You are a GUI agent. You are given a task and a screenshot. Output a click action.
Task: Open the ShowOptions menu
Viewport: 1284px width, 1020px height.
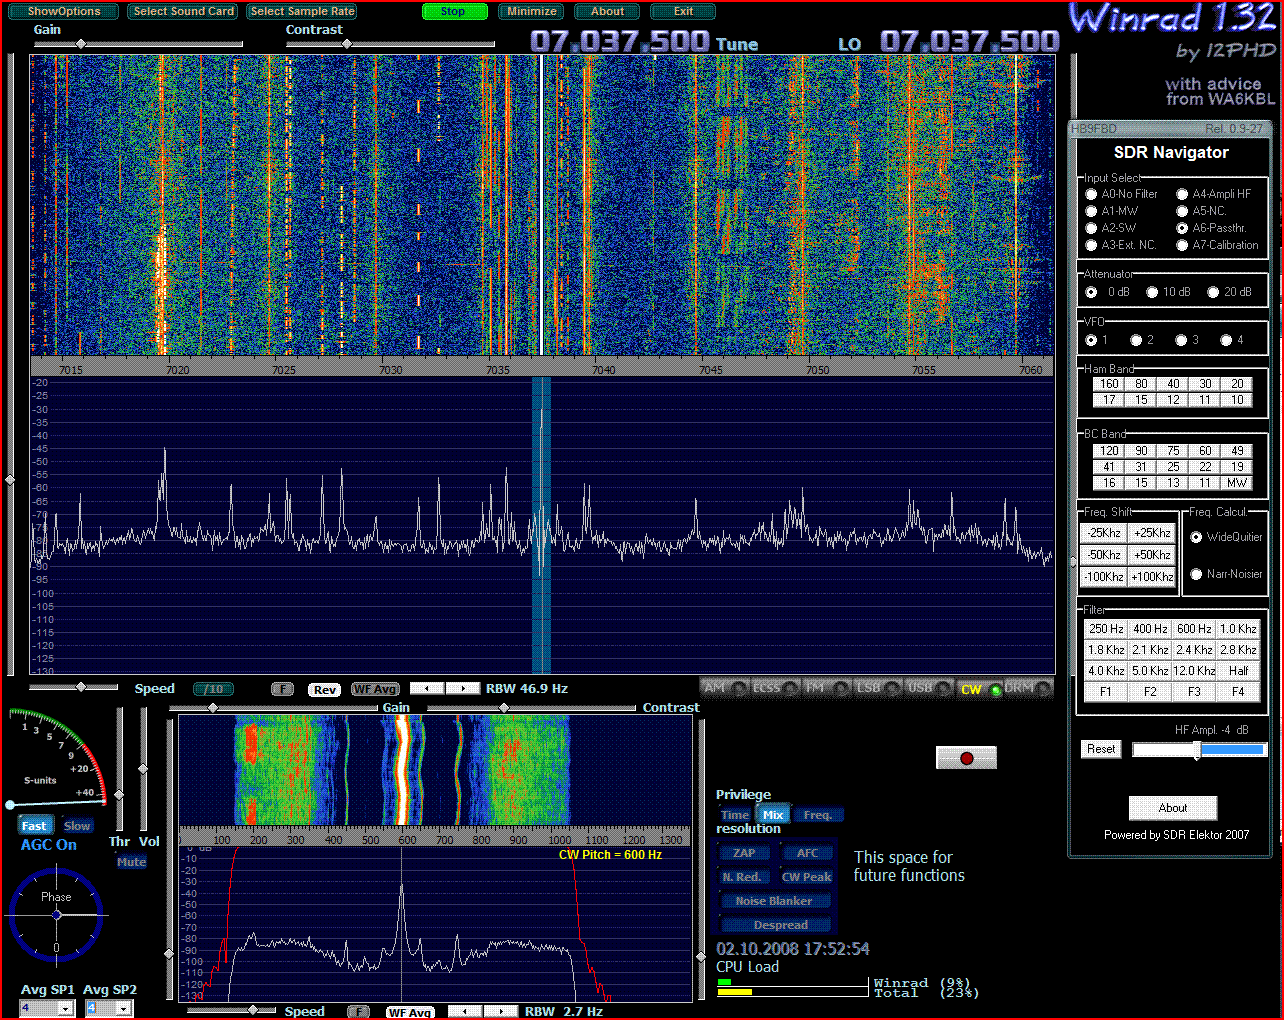[64, 12]
